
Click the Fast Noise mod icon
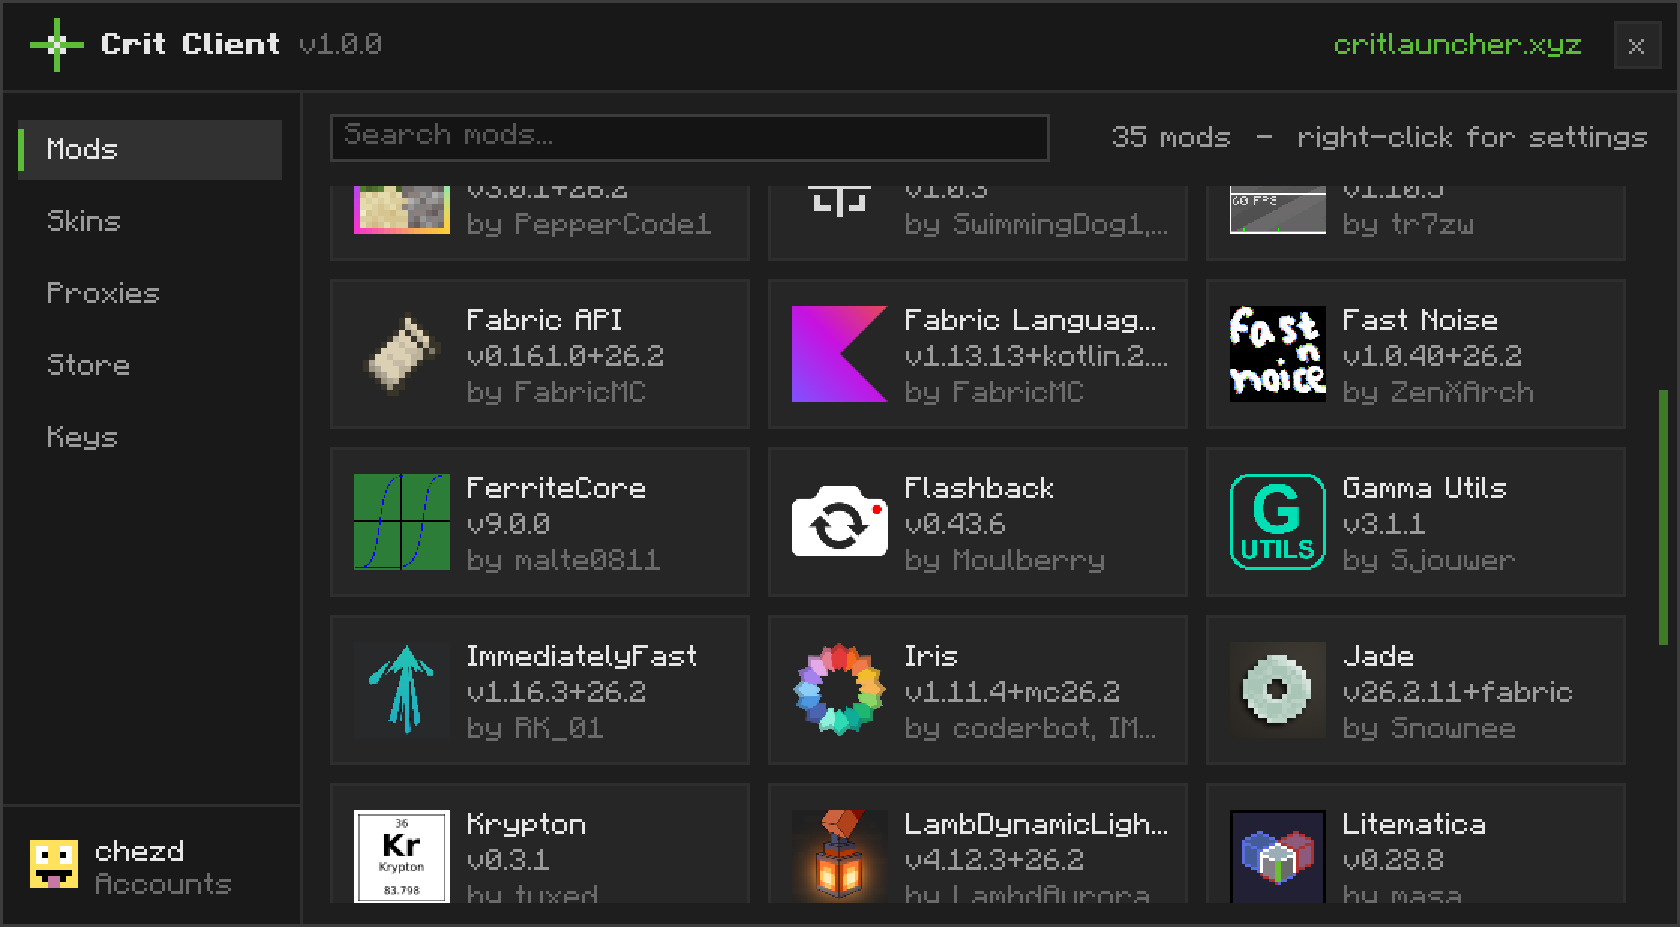1278,354
